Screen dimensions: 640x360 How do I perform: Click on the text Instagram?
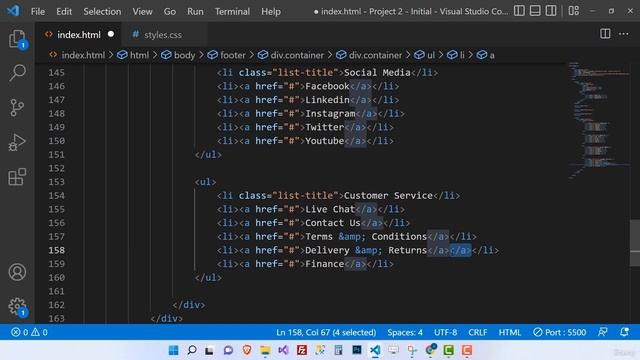(330, 113)
